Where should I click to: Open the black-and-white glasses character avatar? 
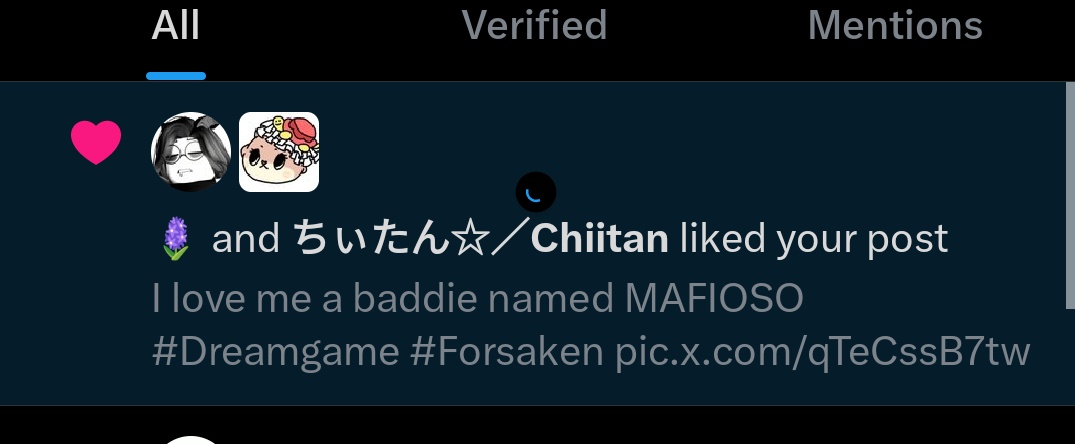pos(191,151)
